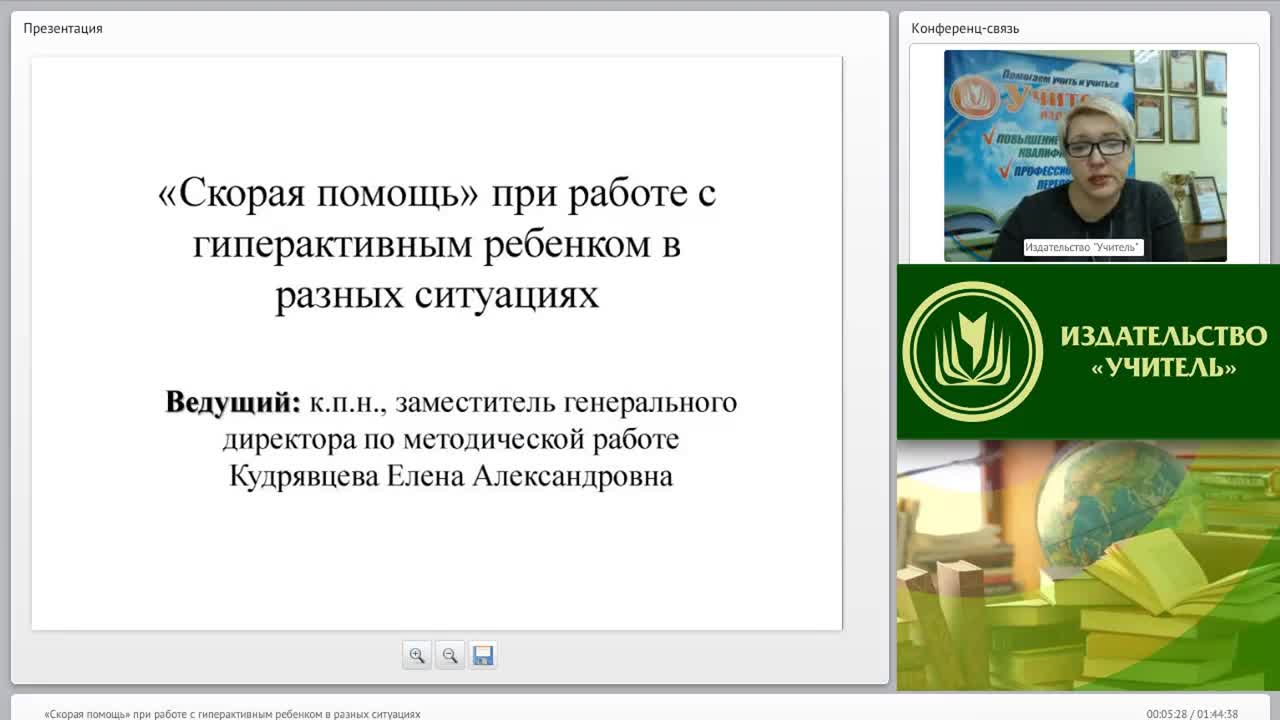Click the playback time 00:05:28 / 01:44:38
Image resolution: width=1280 pixels, height=720 pixels.
click(x=1192, y=714)
